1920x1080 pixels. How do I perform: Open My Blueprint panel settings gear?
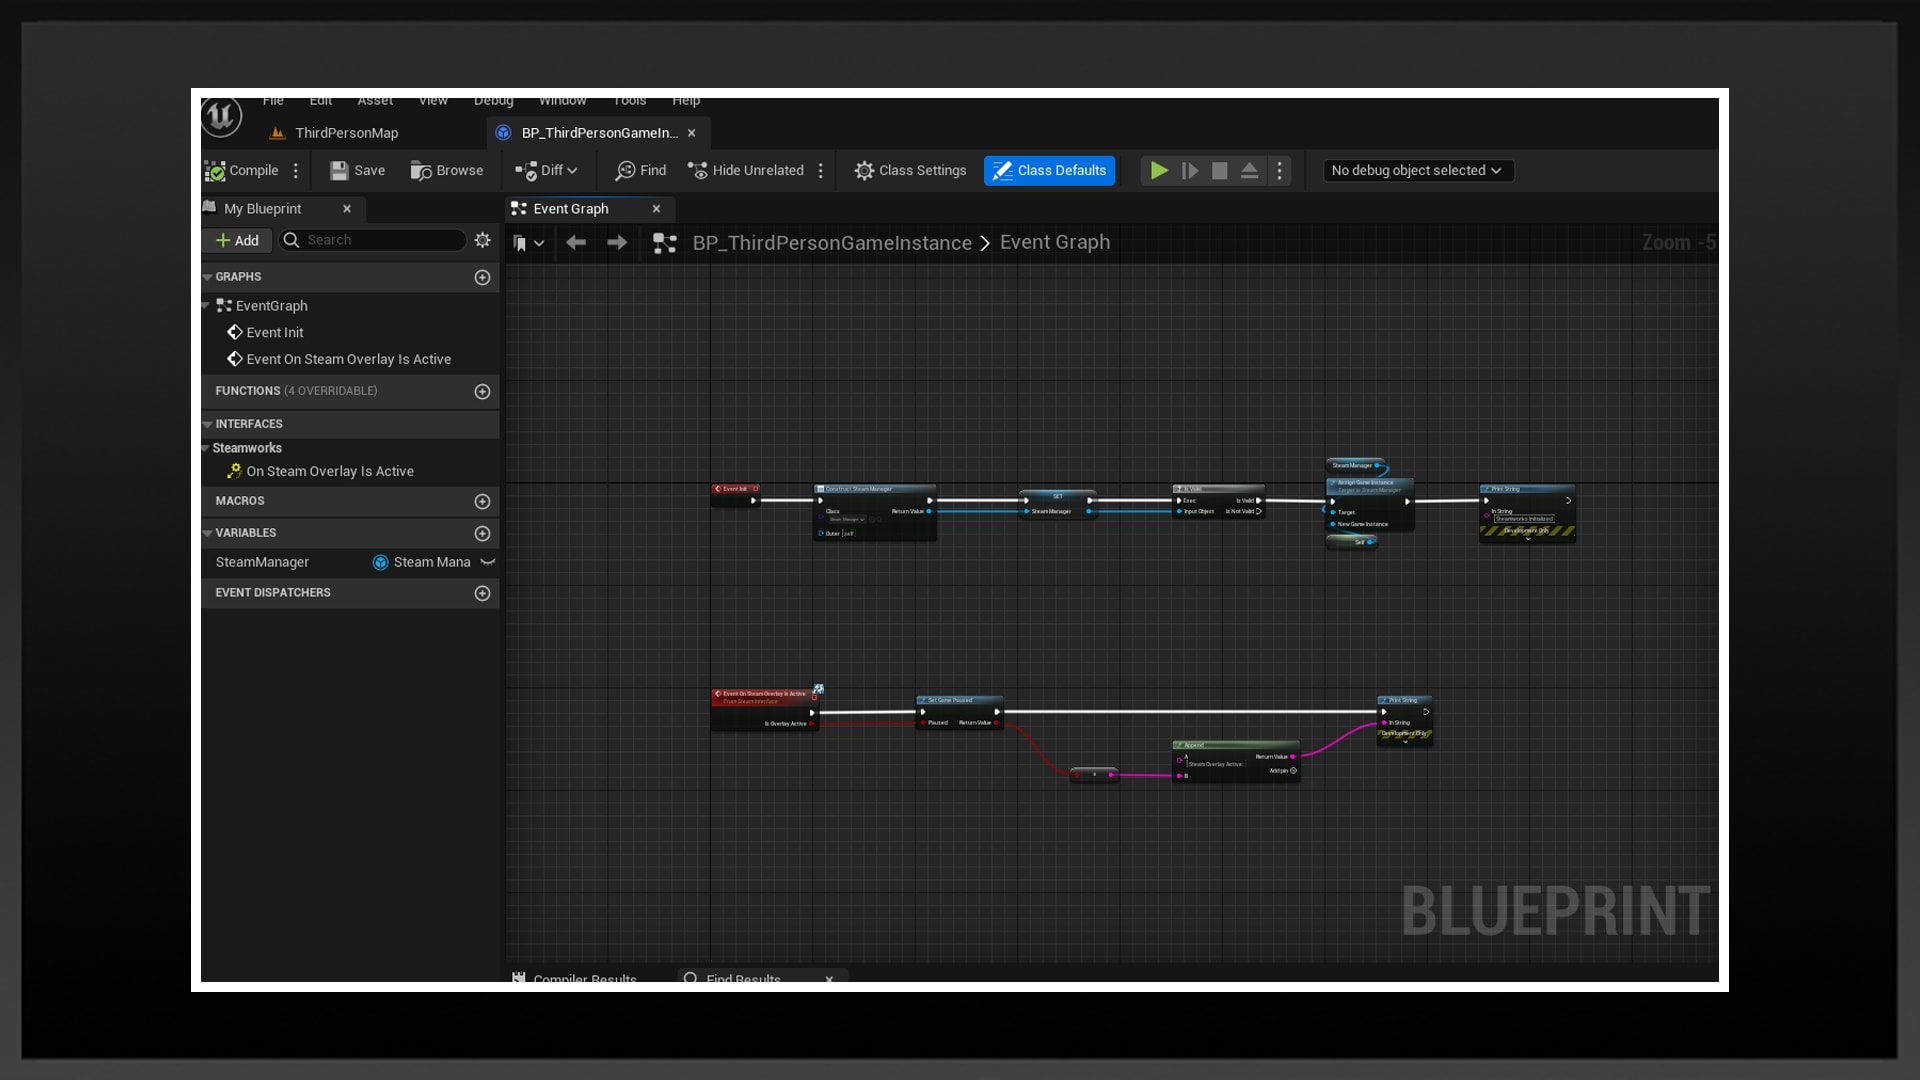click(482, 240)
